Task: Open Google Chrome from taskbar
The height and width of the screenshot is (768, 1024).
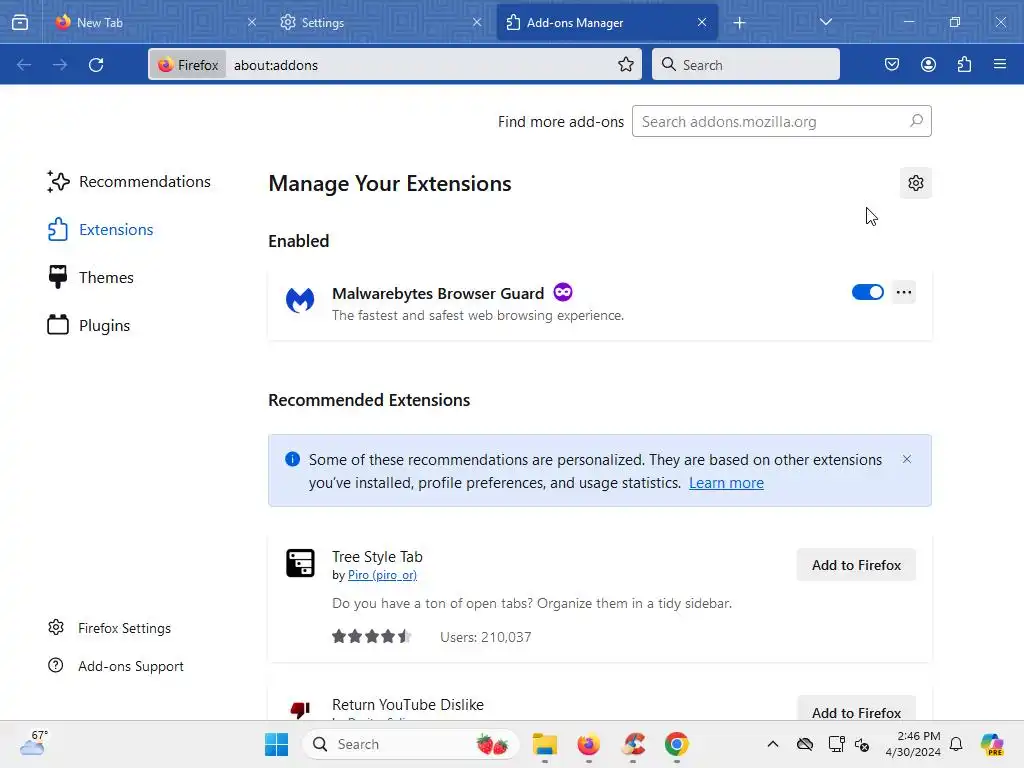Action: point(677,744)
